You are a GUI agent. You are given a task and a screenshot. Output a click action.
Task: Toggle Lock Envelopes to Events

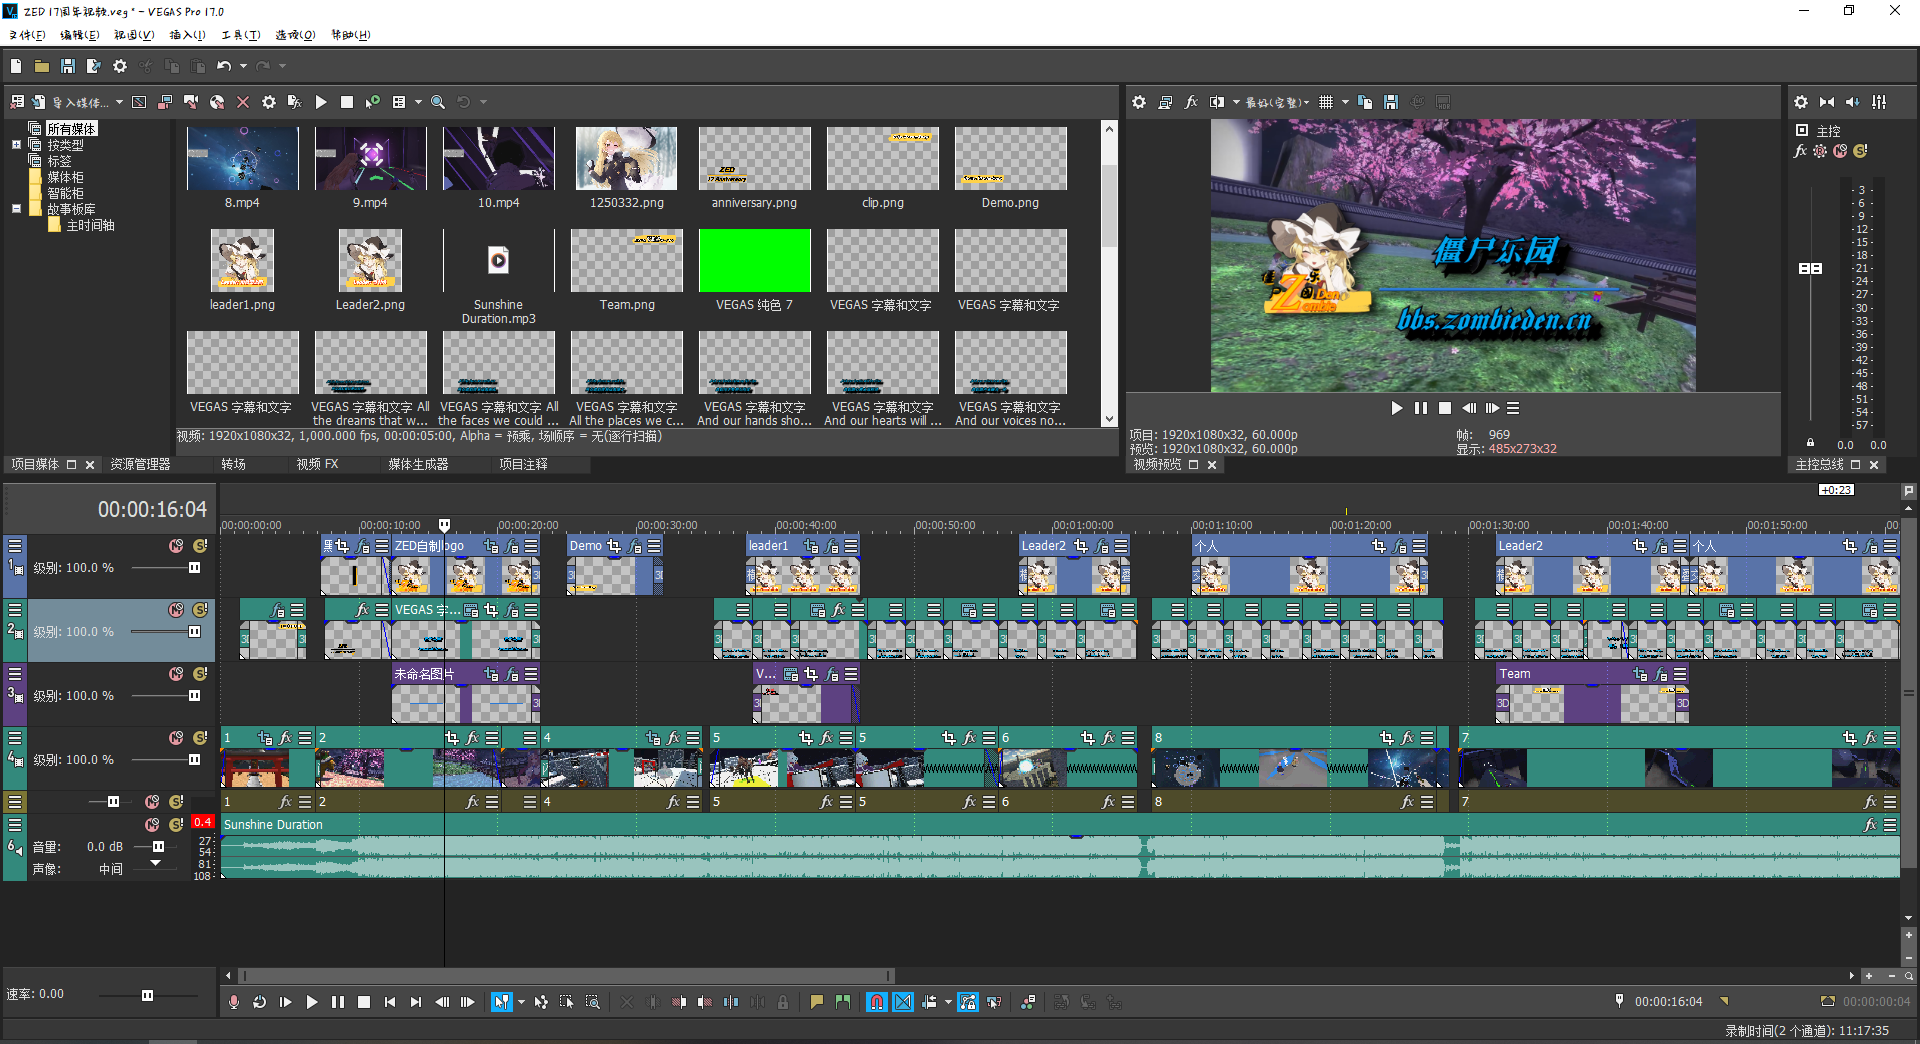click(x=967, y=1001)
